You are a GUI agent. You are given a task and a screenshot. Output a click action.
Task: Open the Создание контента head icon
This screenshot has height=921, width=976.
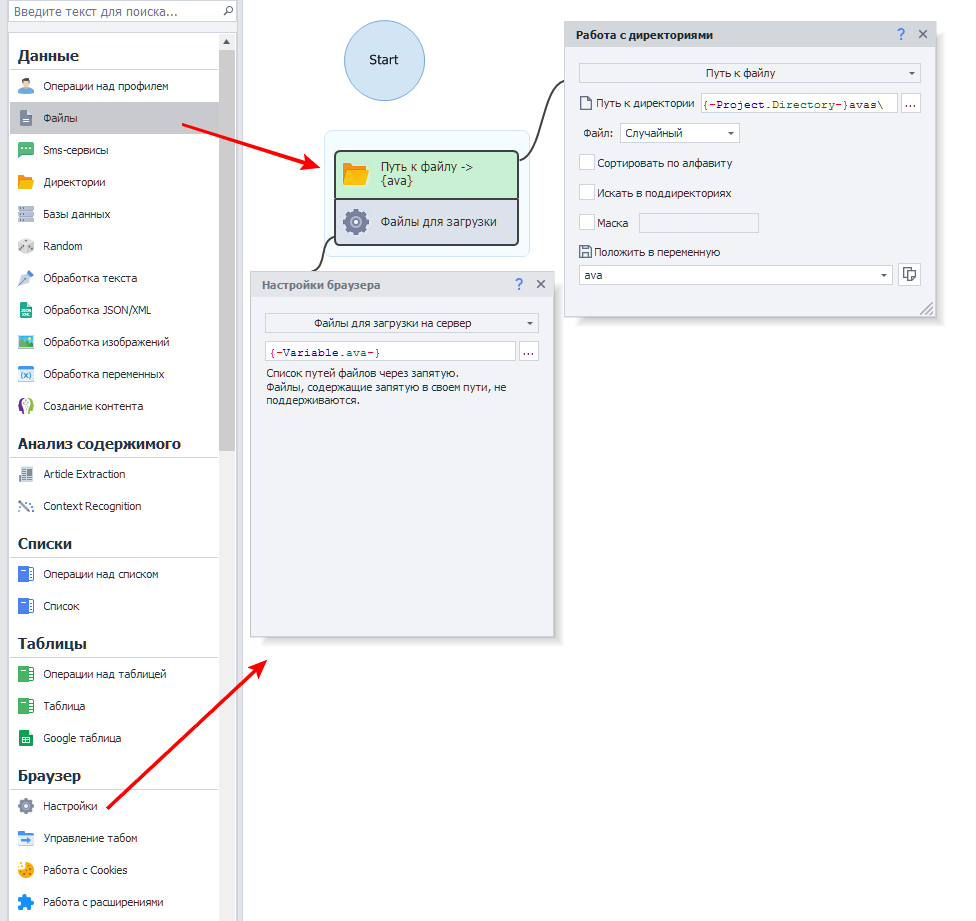[x=26, y=406]
